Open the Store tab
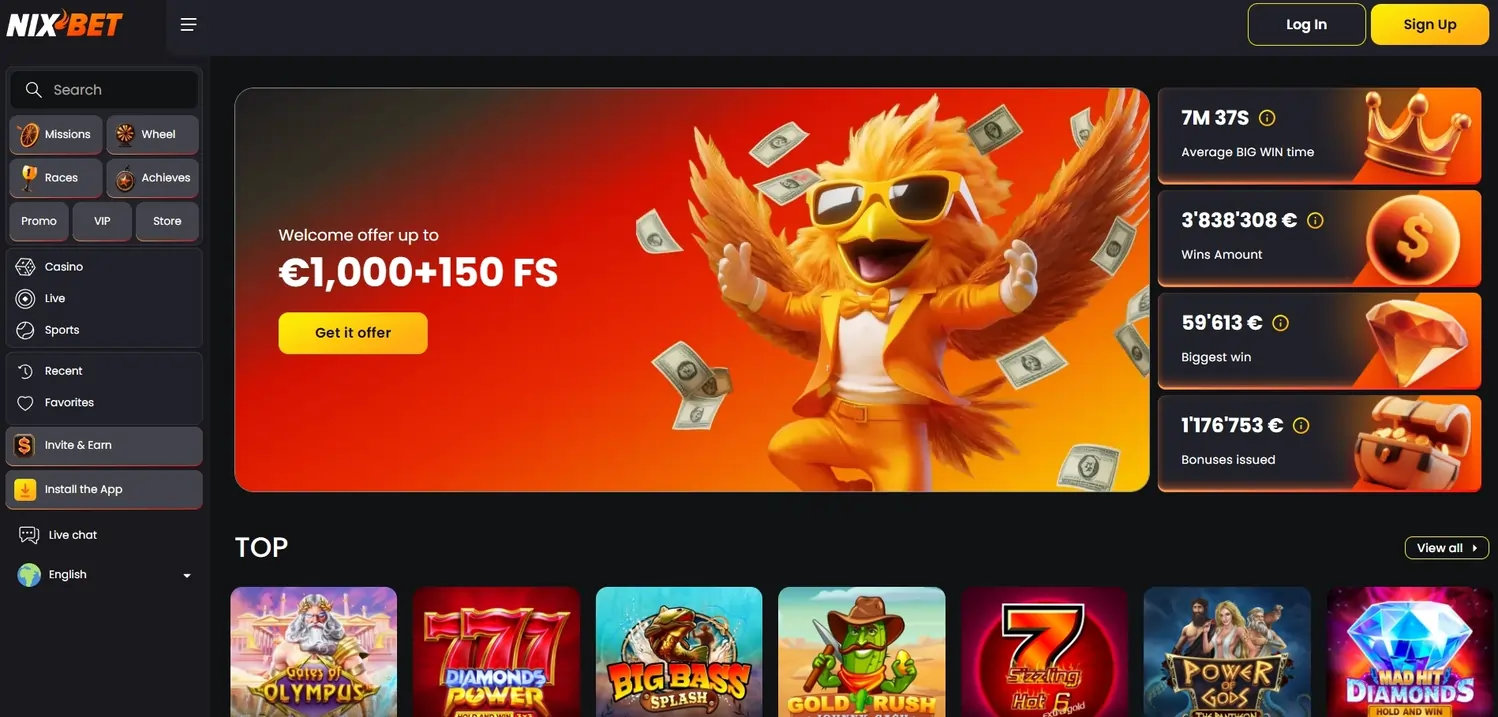Image resolution: width=1498 pixels, height=717 pixels. (167, 221)
